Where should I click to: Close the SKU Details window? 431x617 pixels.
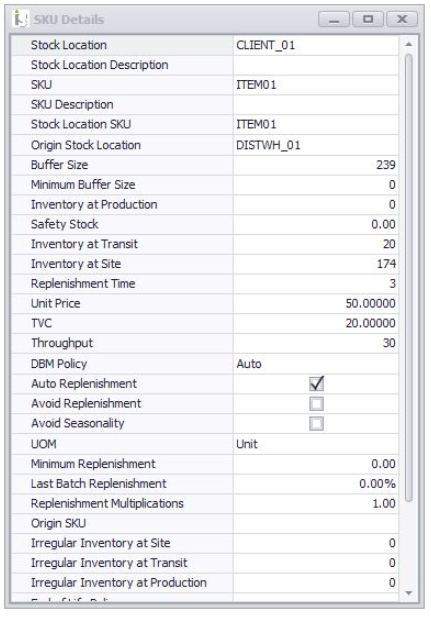tap(402, 19)
